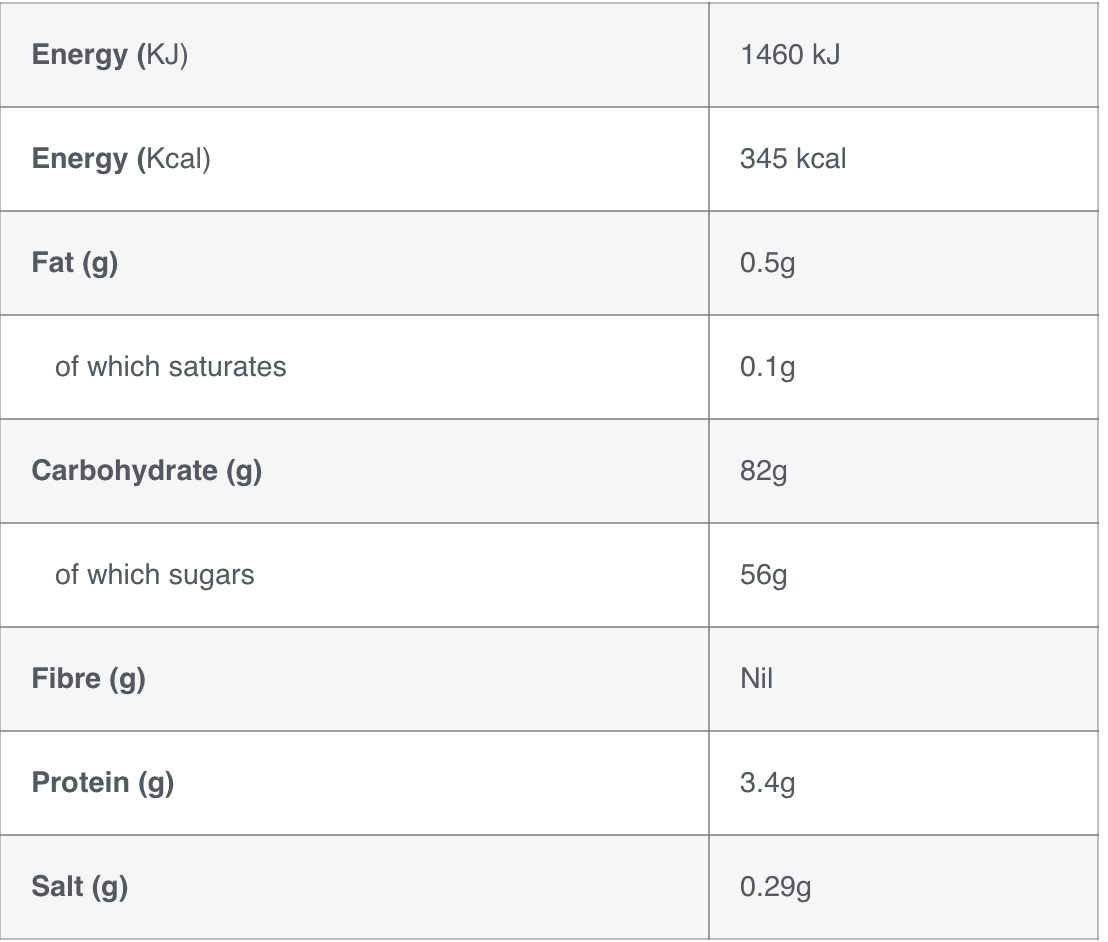Click the 3.4g protein value
The image size is (1108, 942).
[x=767, y=783]
